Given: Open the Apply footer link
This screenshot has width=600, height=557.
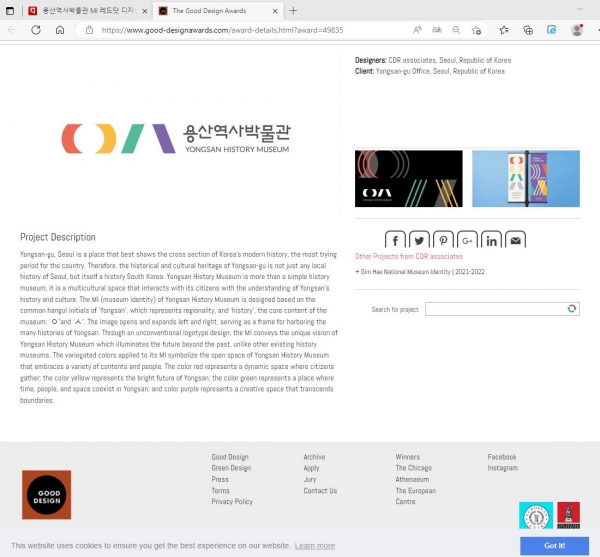Looking at the screenshot, I should (x=311, y=468).
